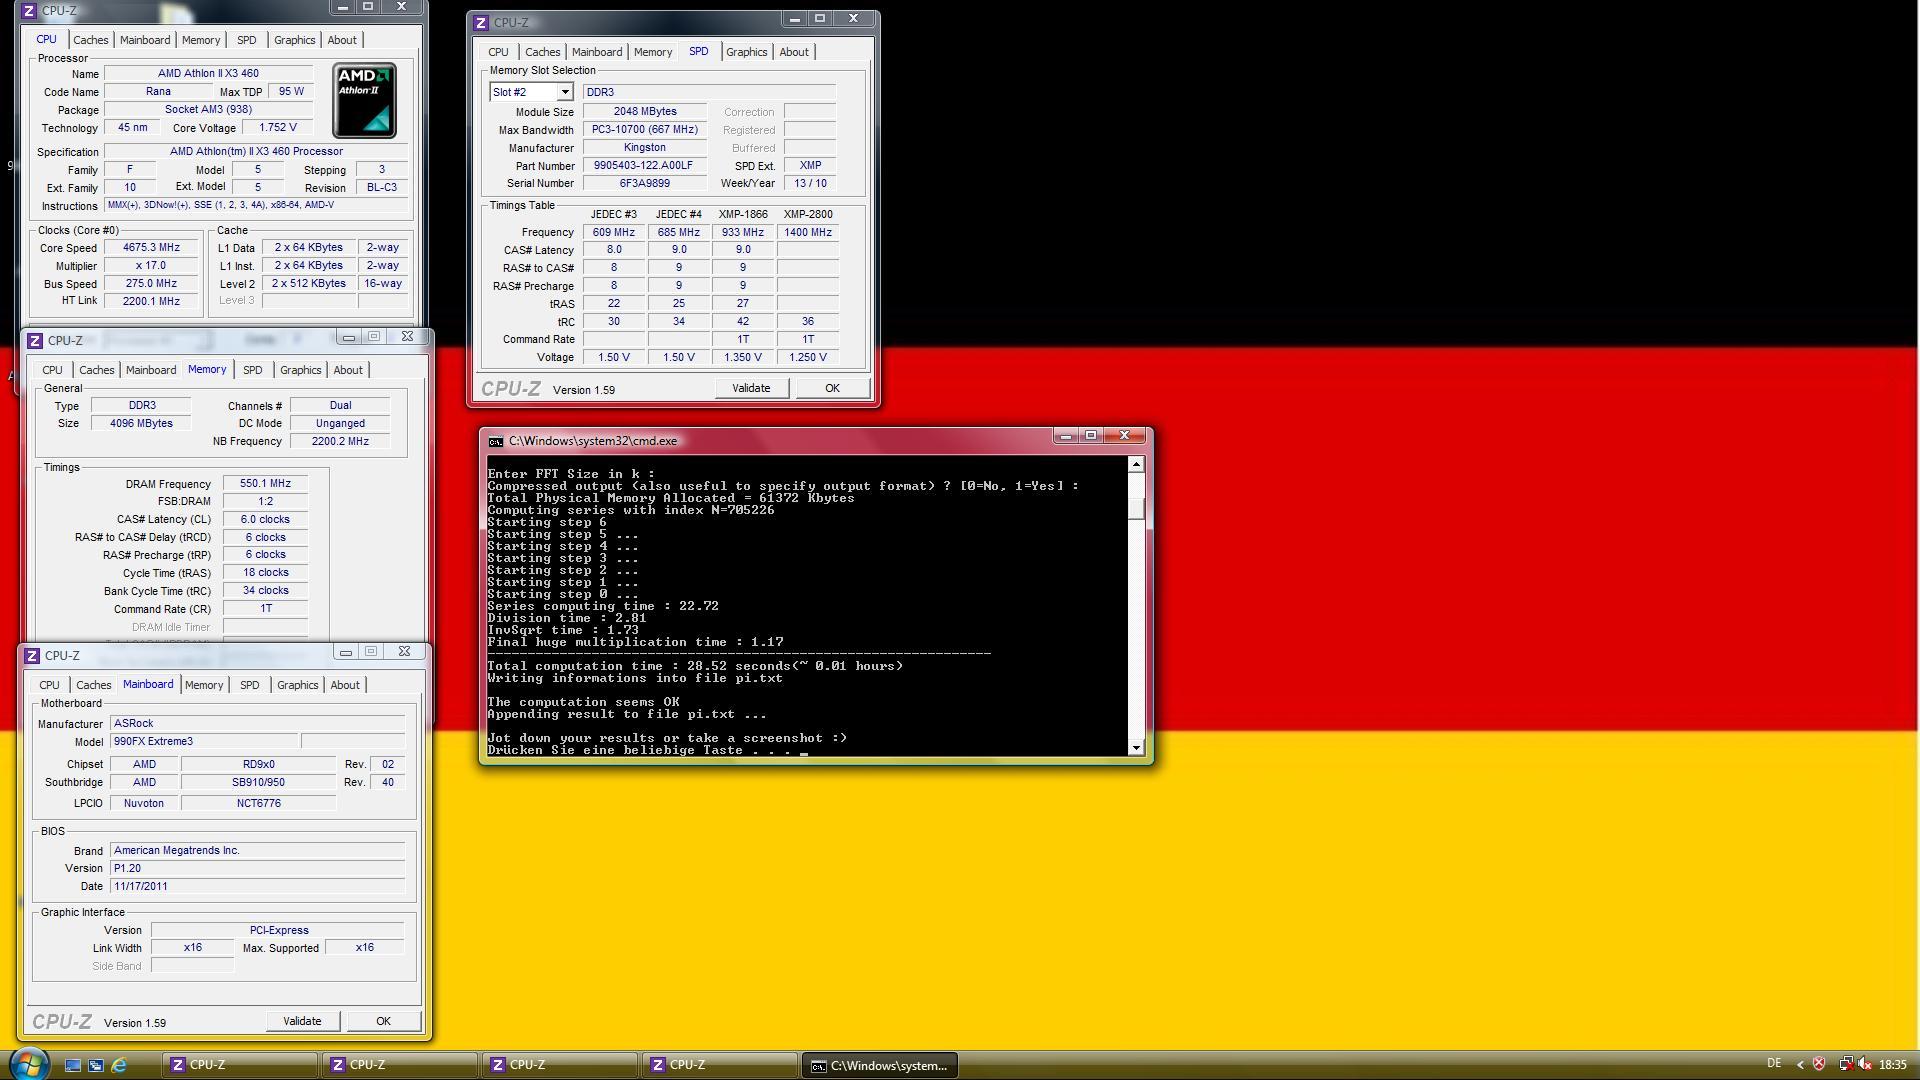The image size is (1920, 1080).
Task: Show hidden tray icons arrow
Action: (1800, 1064)
